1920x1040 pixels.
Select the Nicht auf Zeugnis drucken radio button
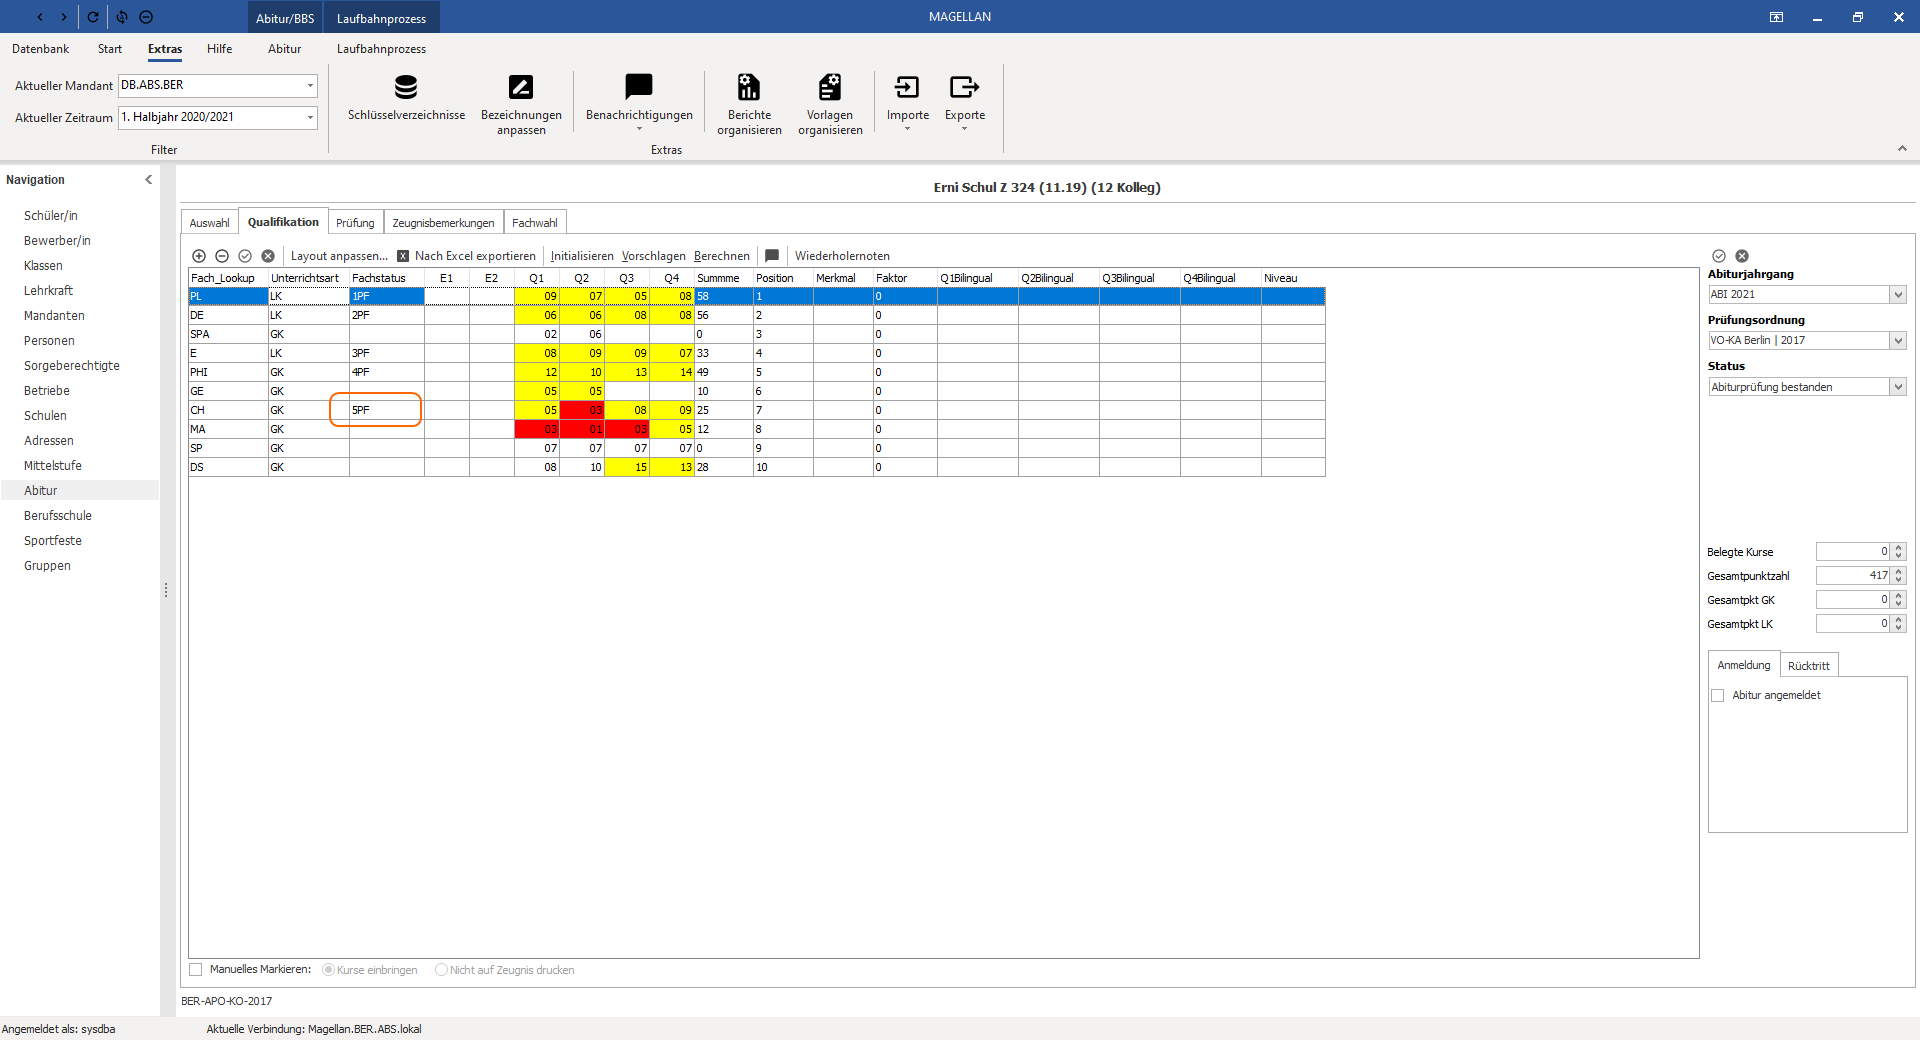coord(441,970)
